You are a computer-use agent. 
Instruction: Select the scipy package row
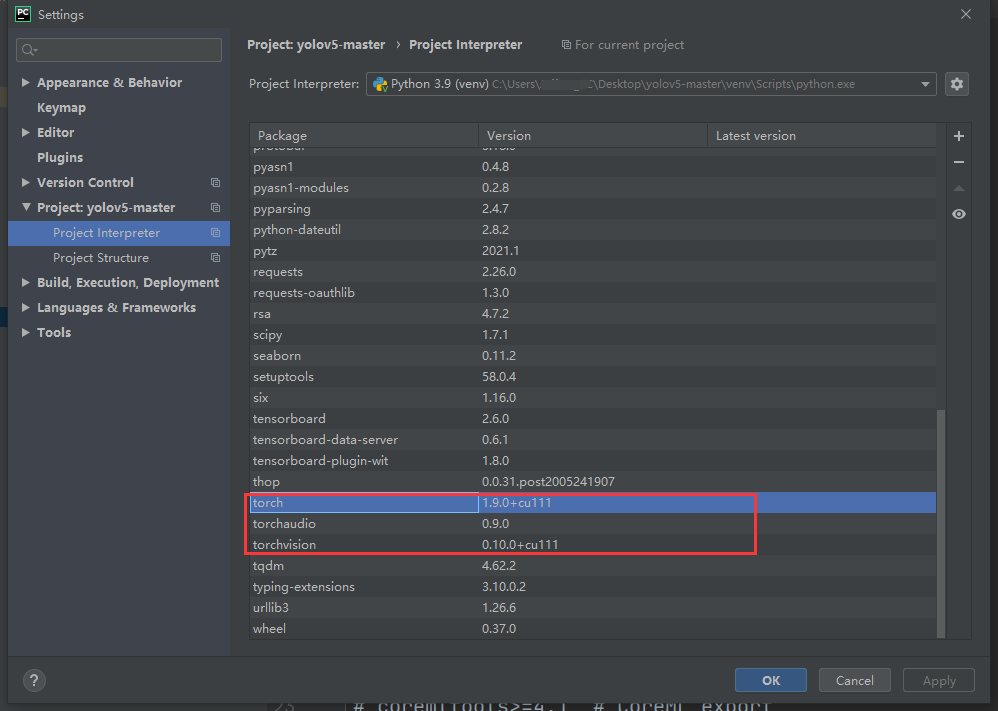pos(593,335)
